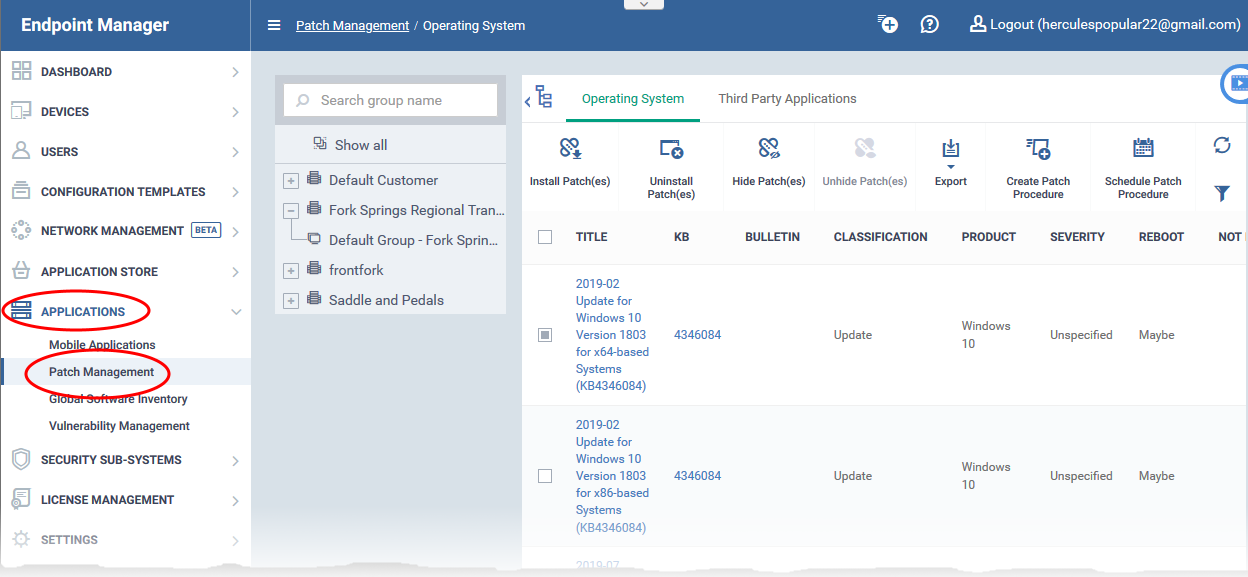Screen dimensions: 1248x577
Task: Click the Settings gear icon
Action: (x=21, y=540)
